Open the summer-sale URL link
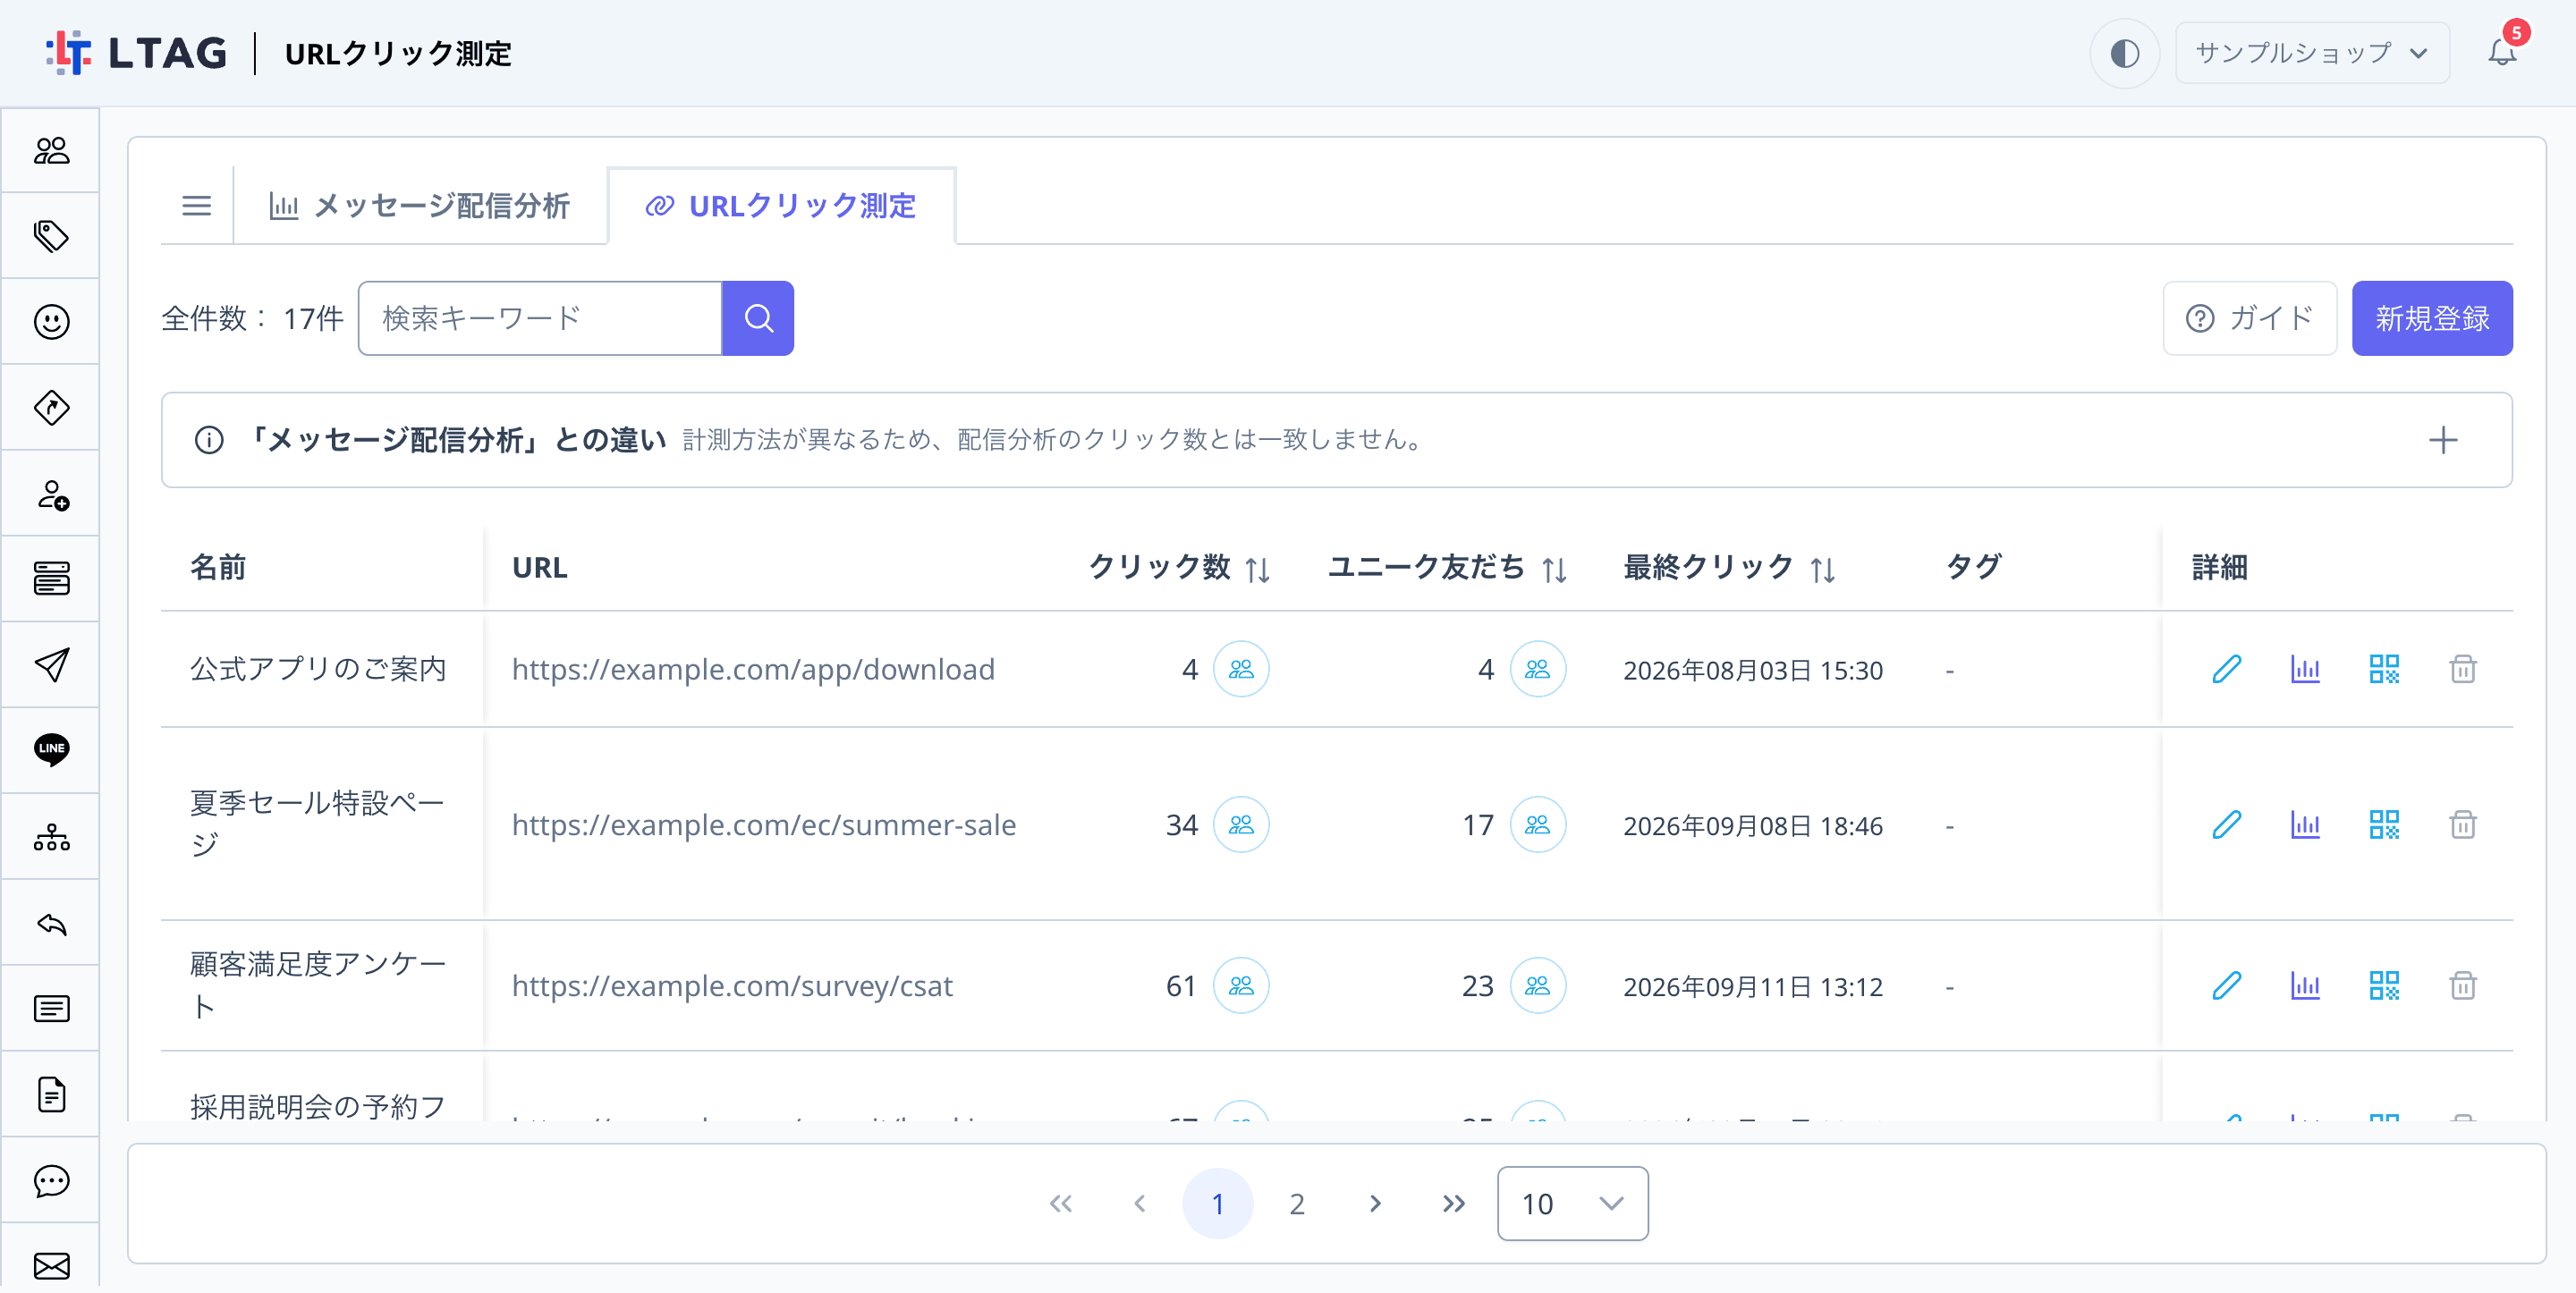The width and height of the screenshot is (2576, 1293). 764,825
